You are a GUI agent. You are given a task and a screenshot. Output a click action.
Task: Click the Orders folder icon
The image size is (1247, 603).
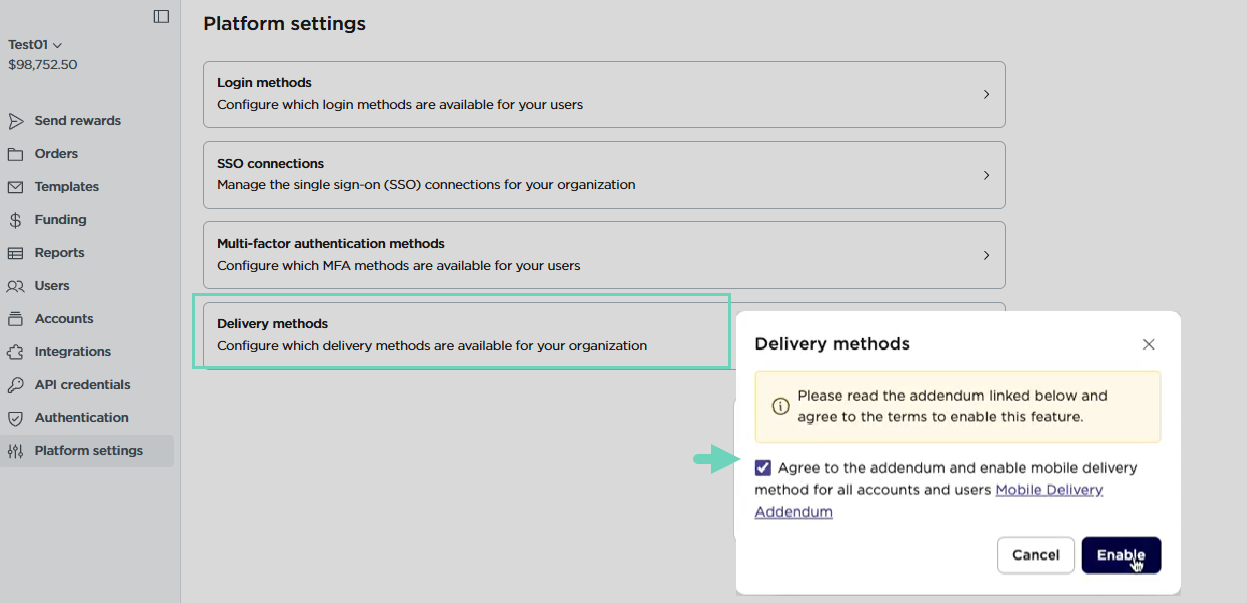[15, 154]
